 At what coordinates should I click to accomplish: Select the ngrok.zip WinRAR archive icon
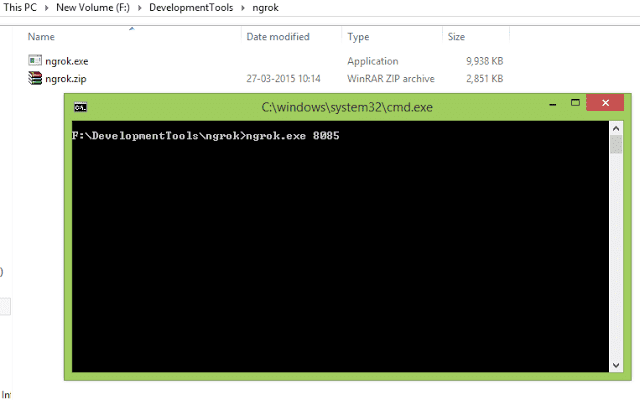[35, 78]
